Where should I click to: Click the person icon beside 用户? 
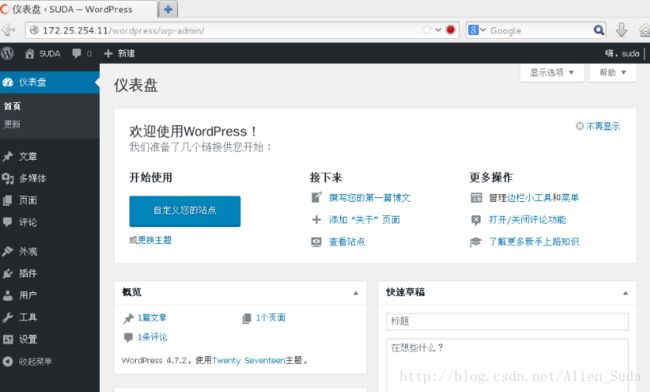click(7, 295)
